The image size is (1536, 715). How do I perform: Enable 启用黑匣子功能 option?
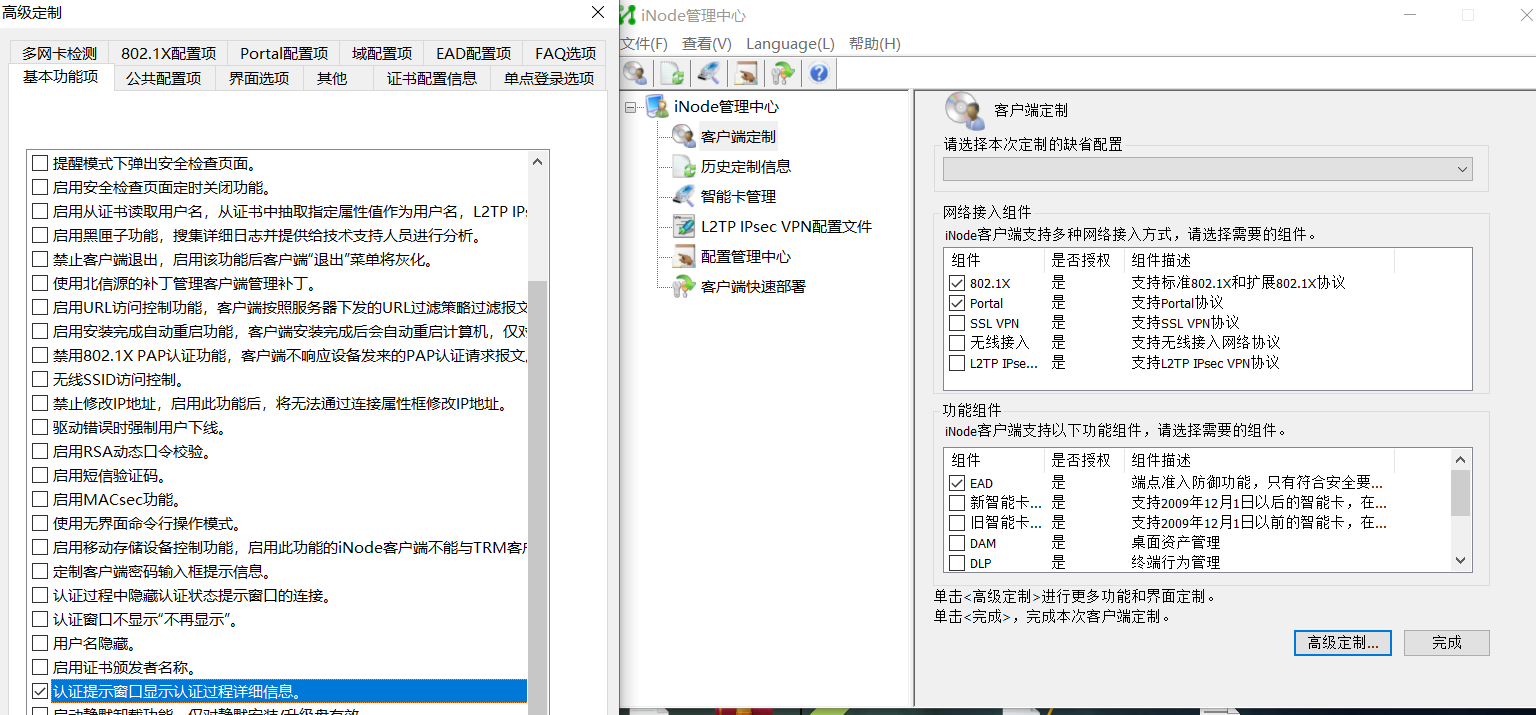tap(40, 235)
